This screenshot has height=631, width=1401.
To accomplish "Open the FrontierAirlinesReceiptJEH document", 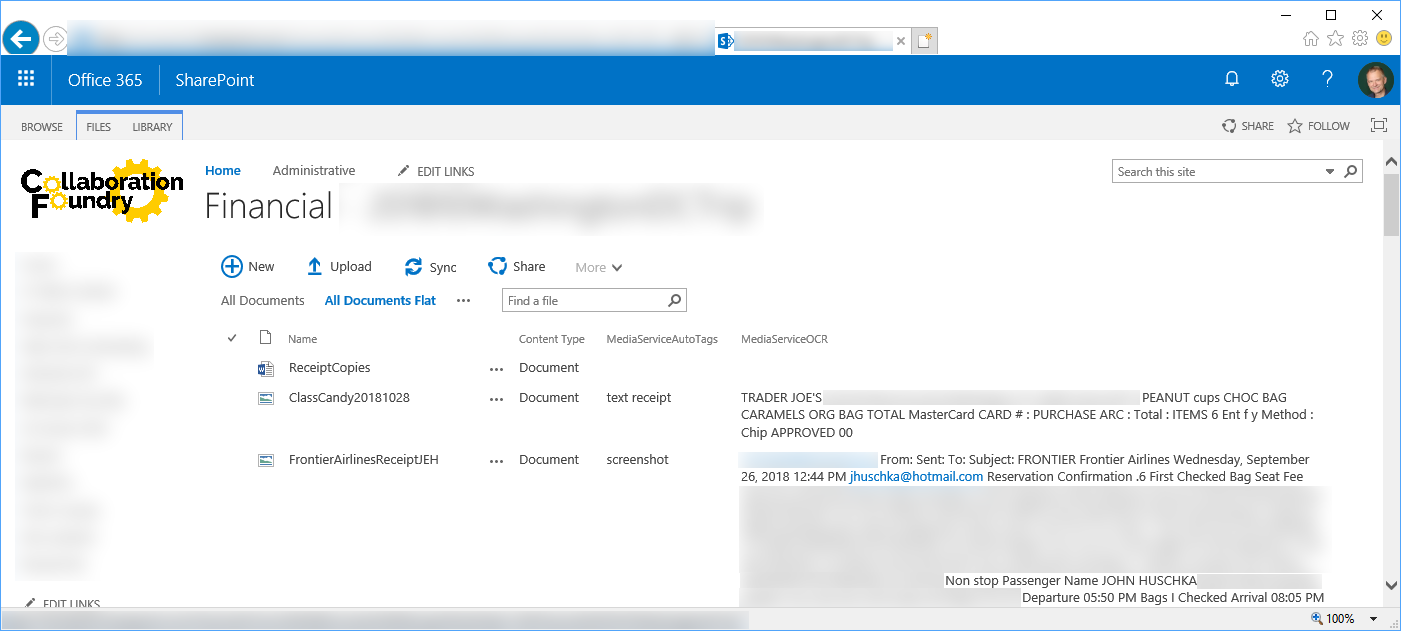I will [363, 460].
